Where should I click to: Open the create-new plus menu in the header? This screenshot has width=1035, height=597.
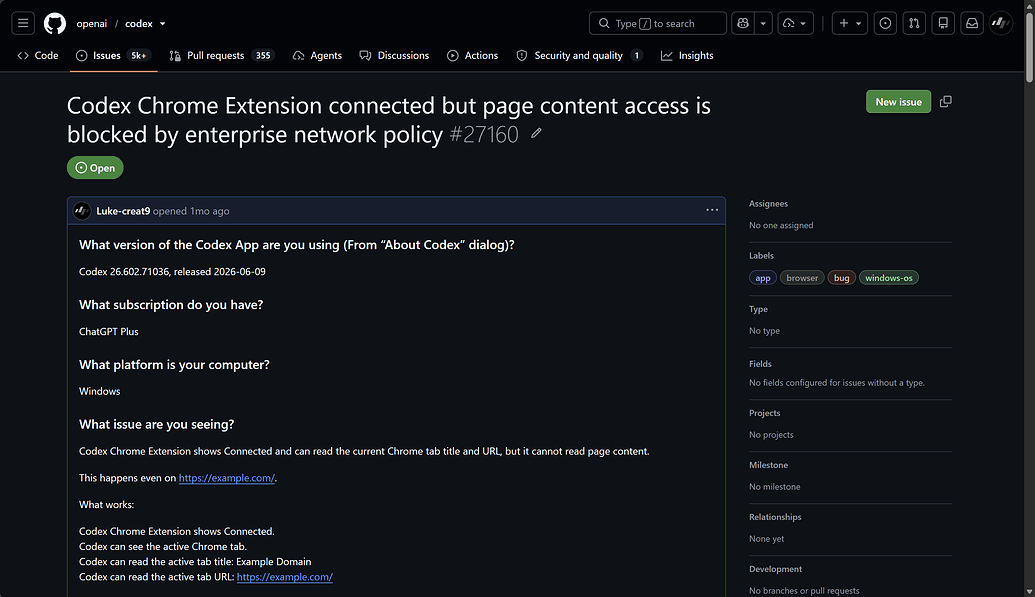tap(850, 23)
